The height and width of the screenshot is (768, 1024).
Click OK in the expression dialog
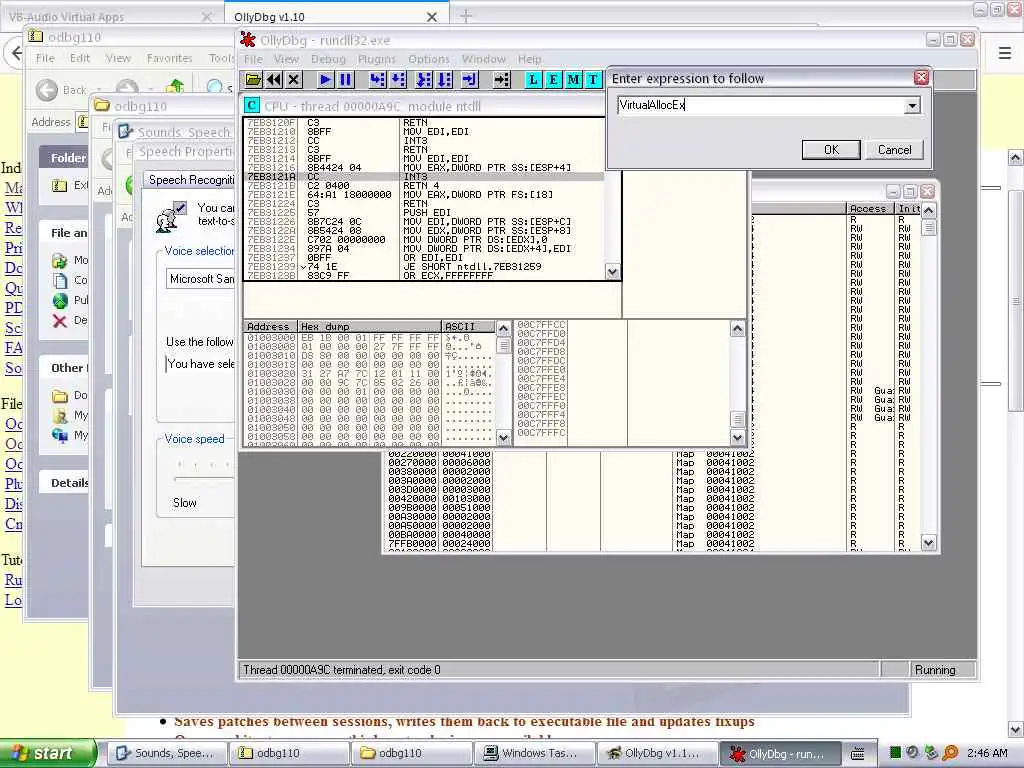pos(831,150)
